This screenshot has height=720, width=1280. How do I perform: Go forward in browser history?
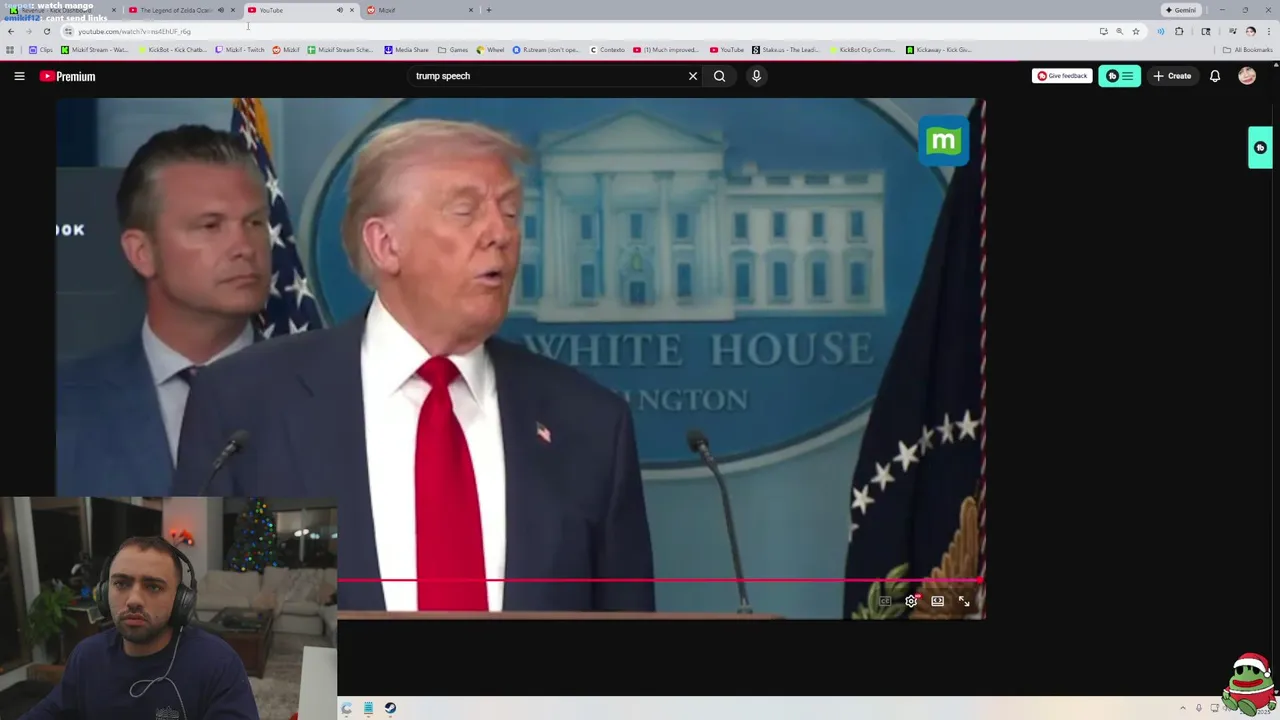28,31
